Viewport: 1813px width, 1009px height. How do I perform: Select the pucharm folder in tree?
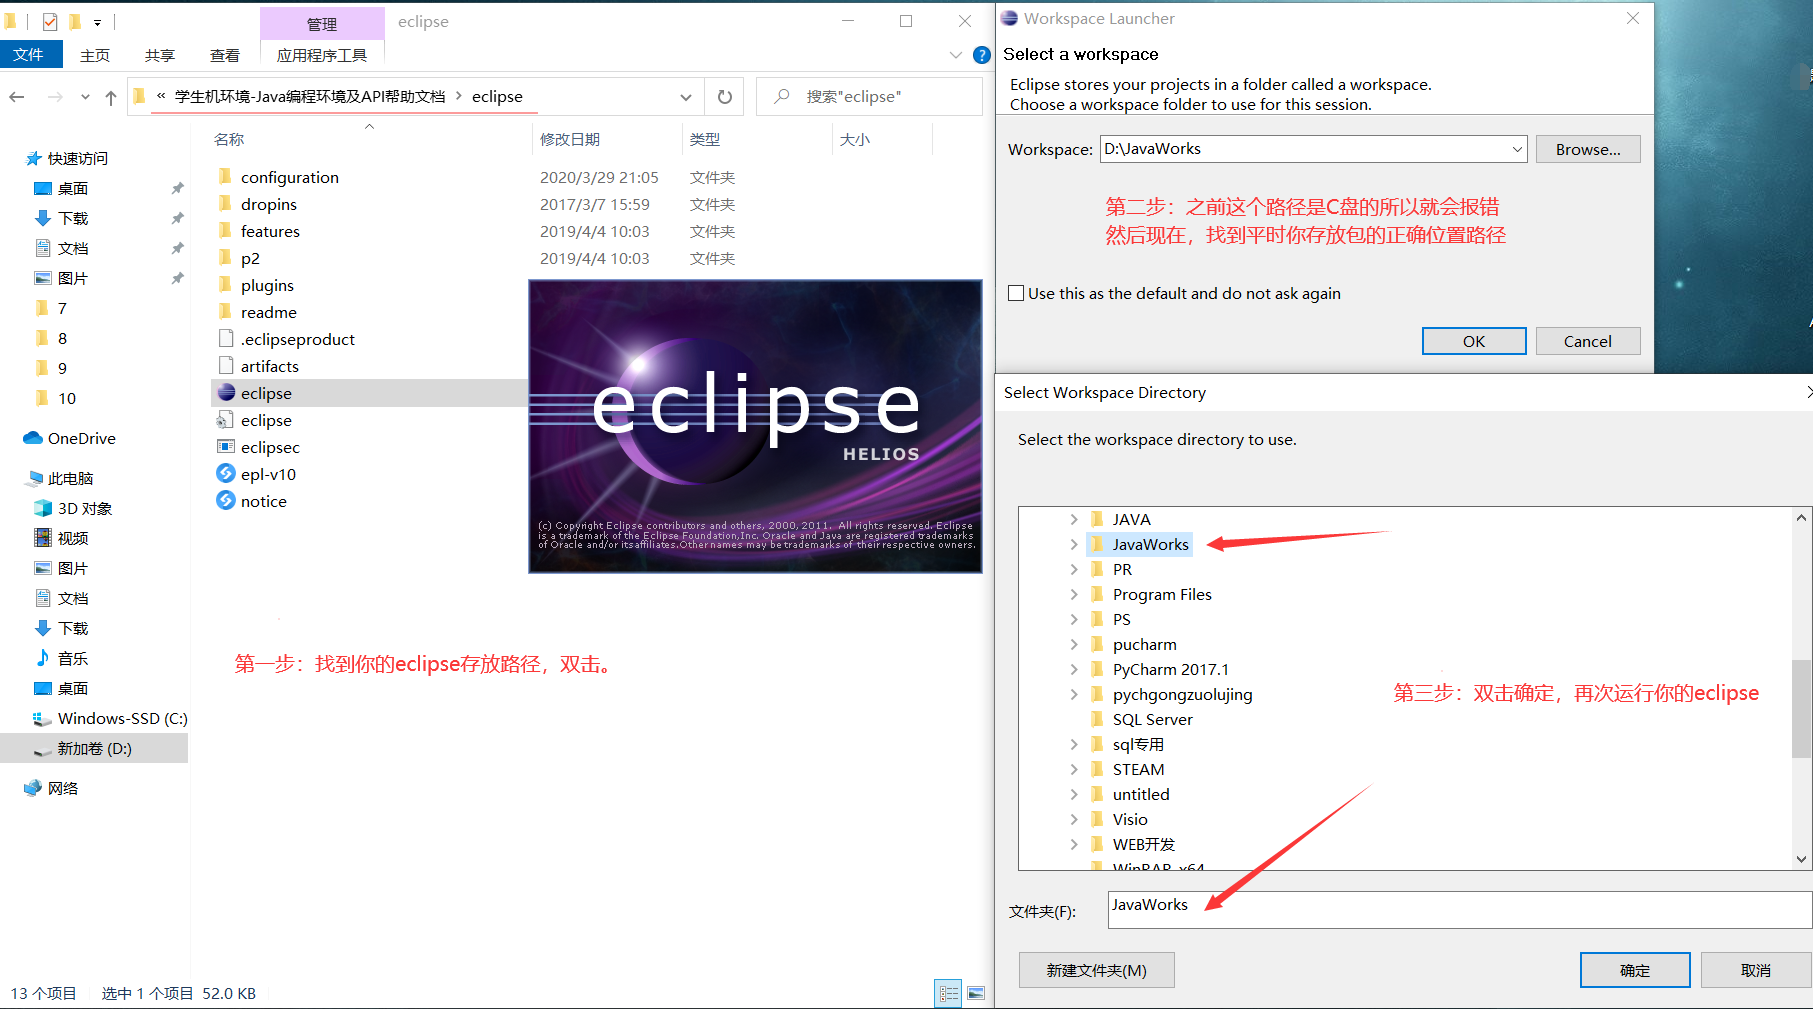1144,644
